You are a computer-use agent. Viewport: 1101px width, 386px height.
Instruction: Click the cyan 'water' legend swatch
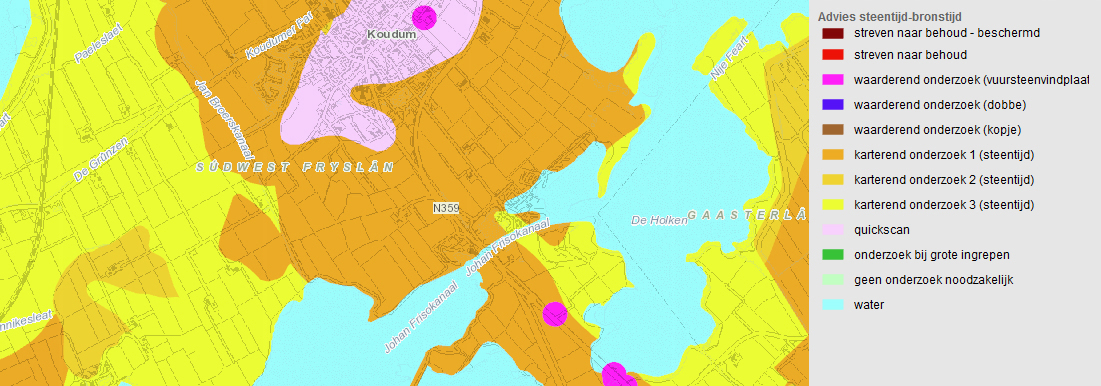click(x=833, y=305)
